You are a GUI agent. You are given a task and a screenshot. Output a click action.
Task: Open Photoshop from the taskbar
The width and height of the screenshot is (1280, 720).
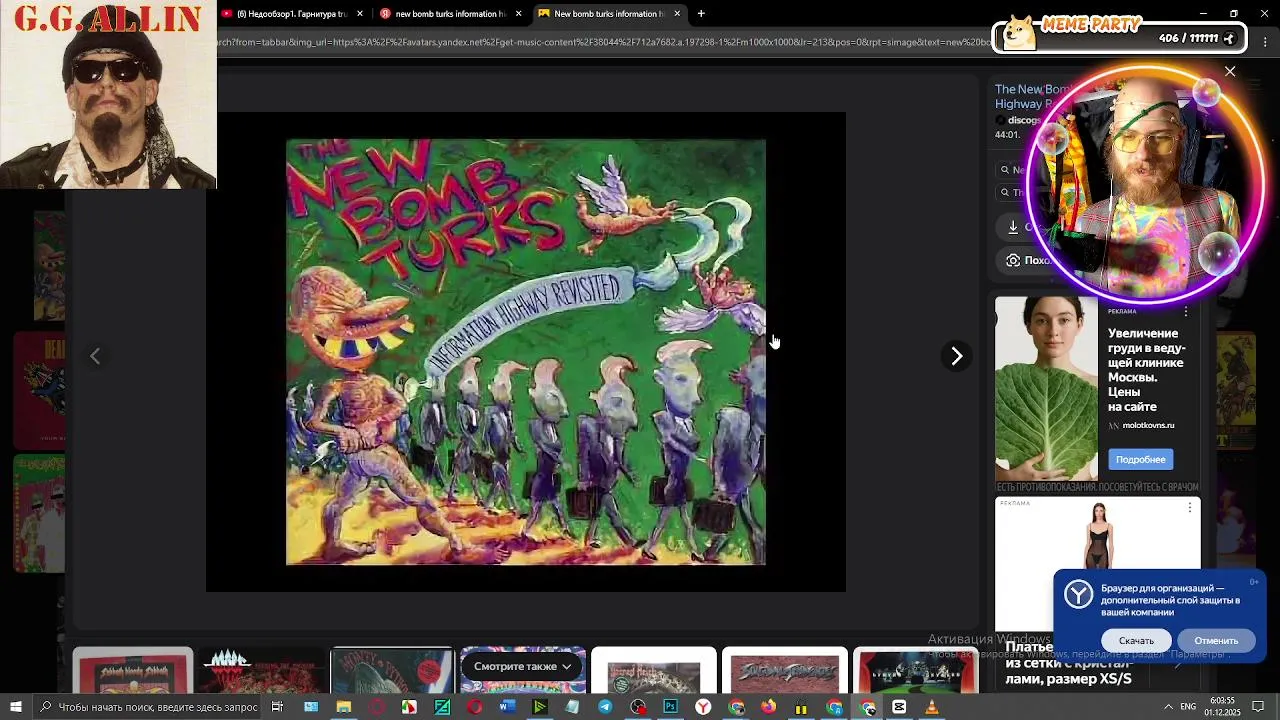pyautogui.click(x=670, y=707)
